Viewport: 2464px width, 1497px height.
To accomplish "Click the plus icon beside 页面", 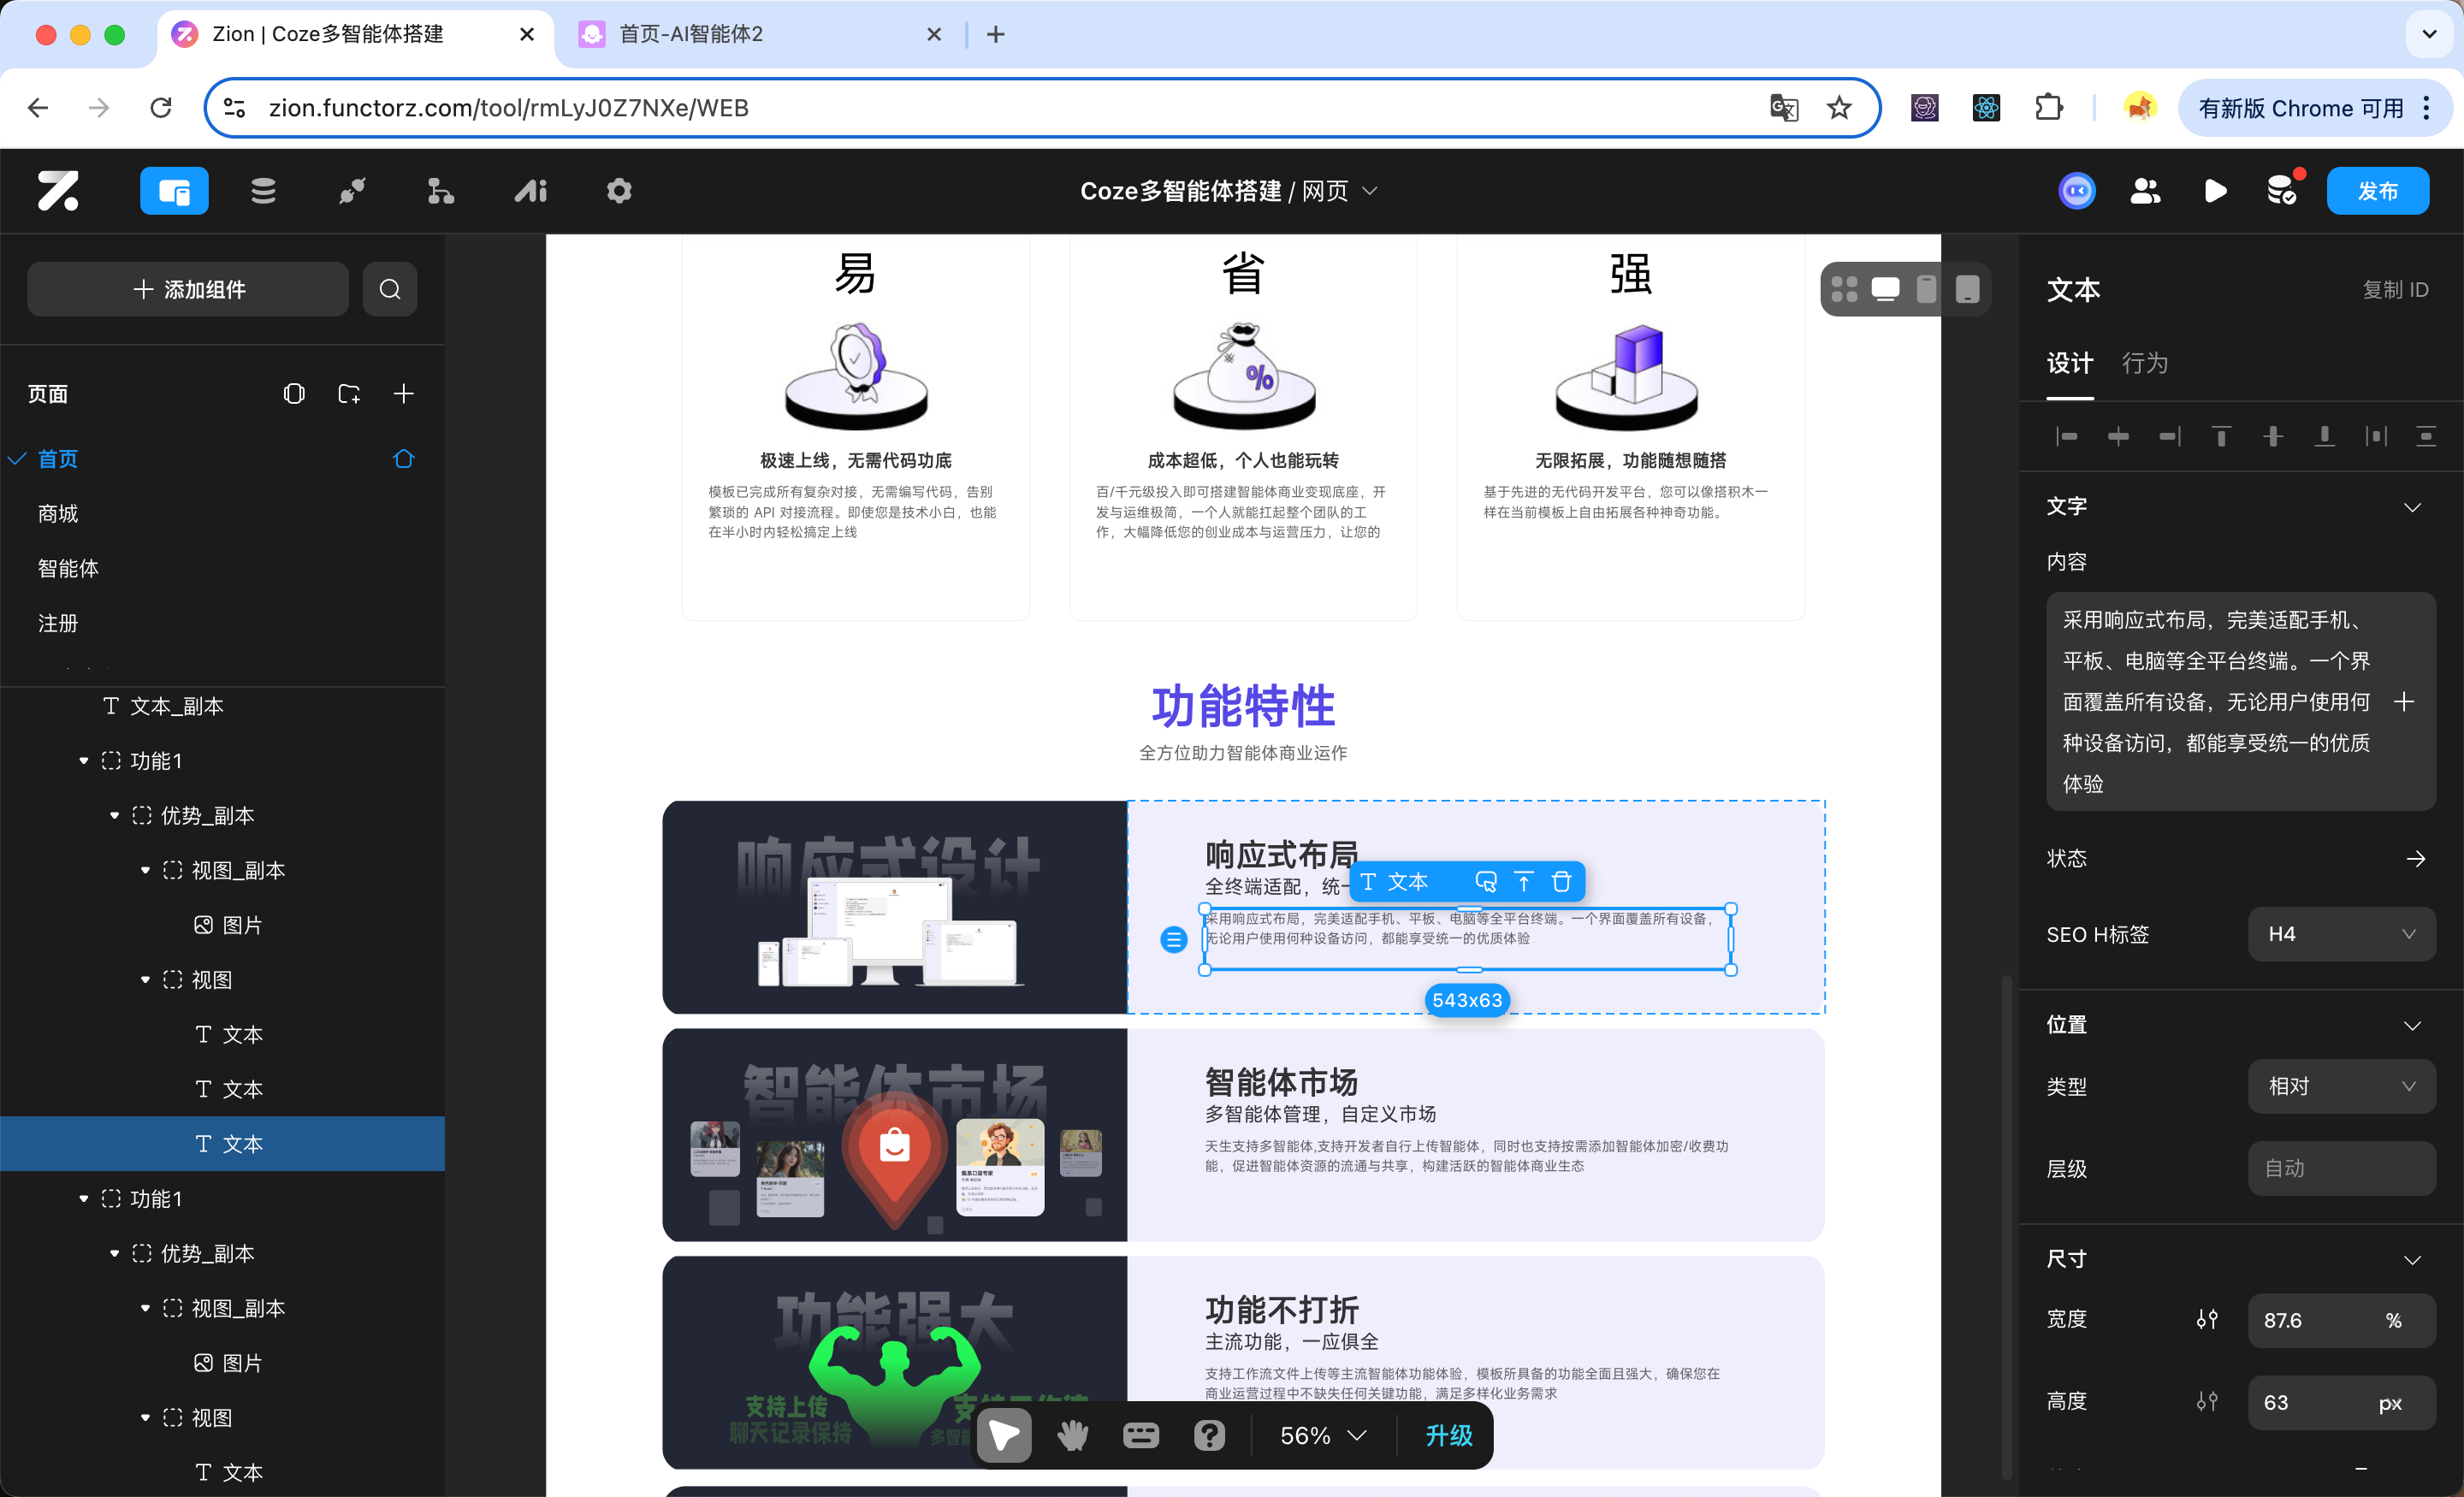I will point(404,394).
